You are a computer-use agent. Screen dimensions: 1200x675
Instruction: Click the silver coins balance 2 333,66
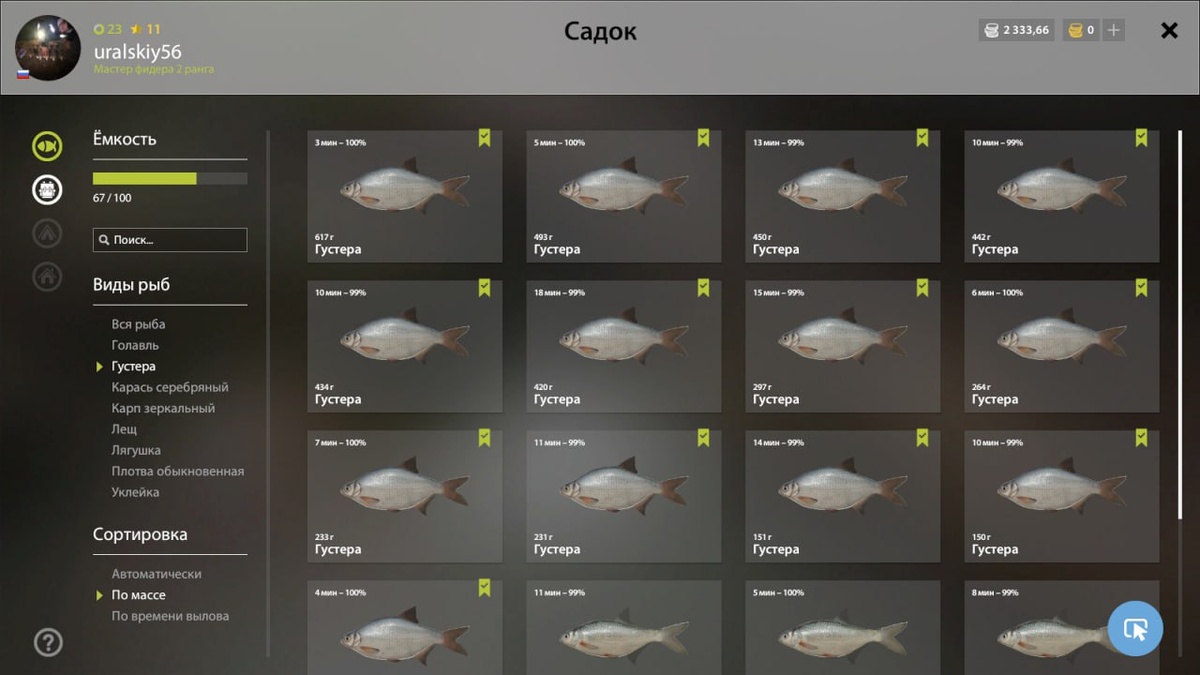point(1016,30)
